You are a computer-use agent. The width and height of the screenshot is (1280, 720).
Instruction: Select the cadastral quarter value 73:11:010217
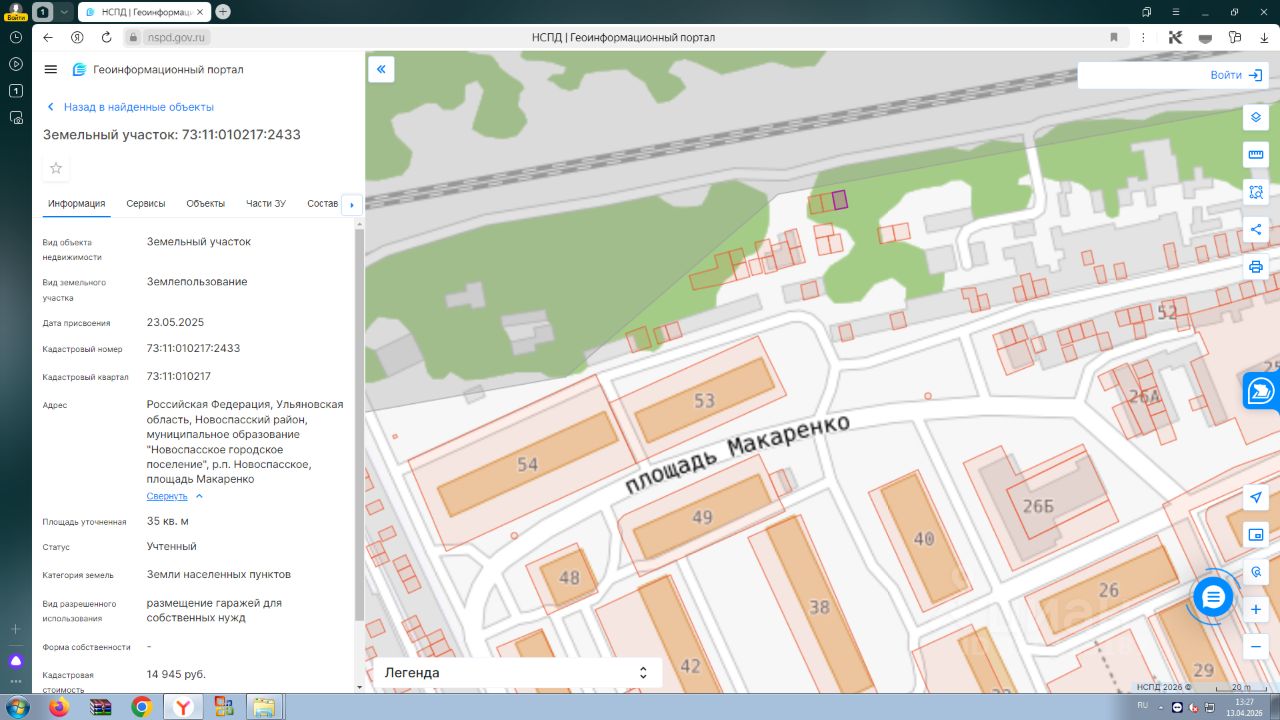pos(179,376)
